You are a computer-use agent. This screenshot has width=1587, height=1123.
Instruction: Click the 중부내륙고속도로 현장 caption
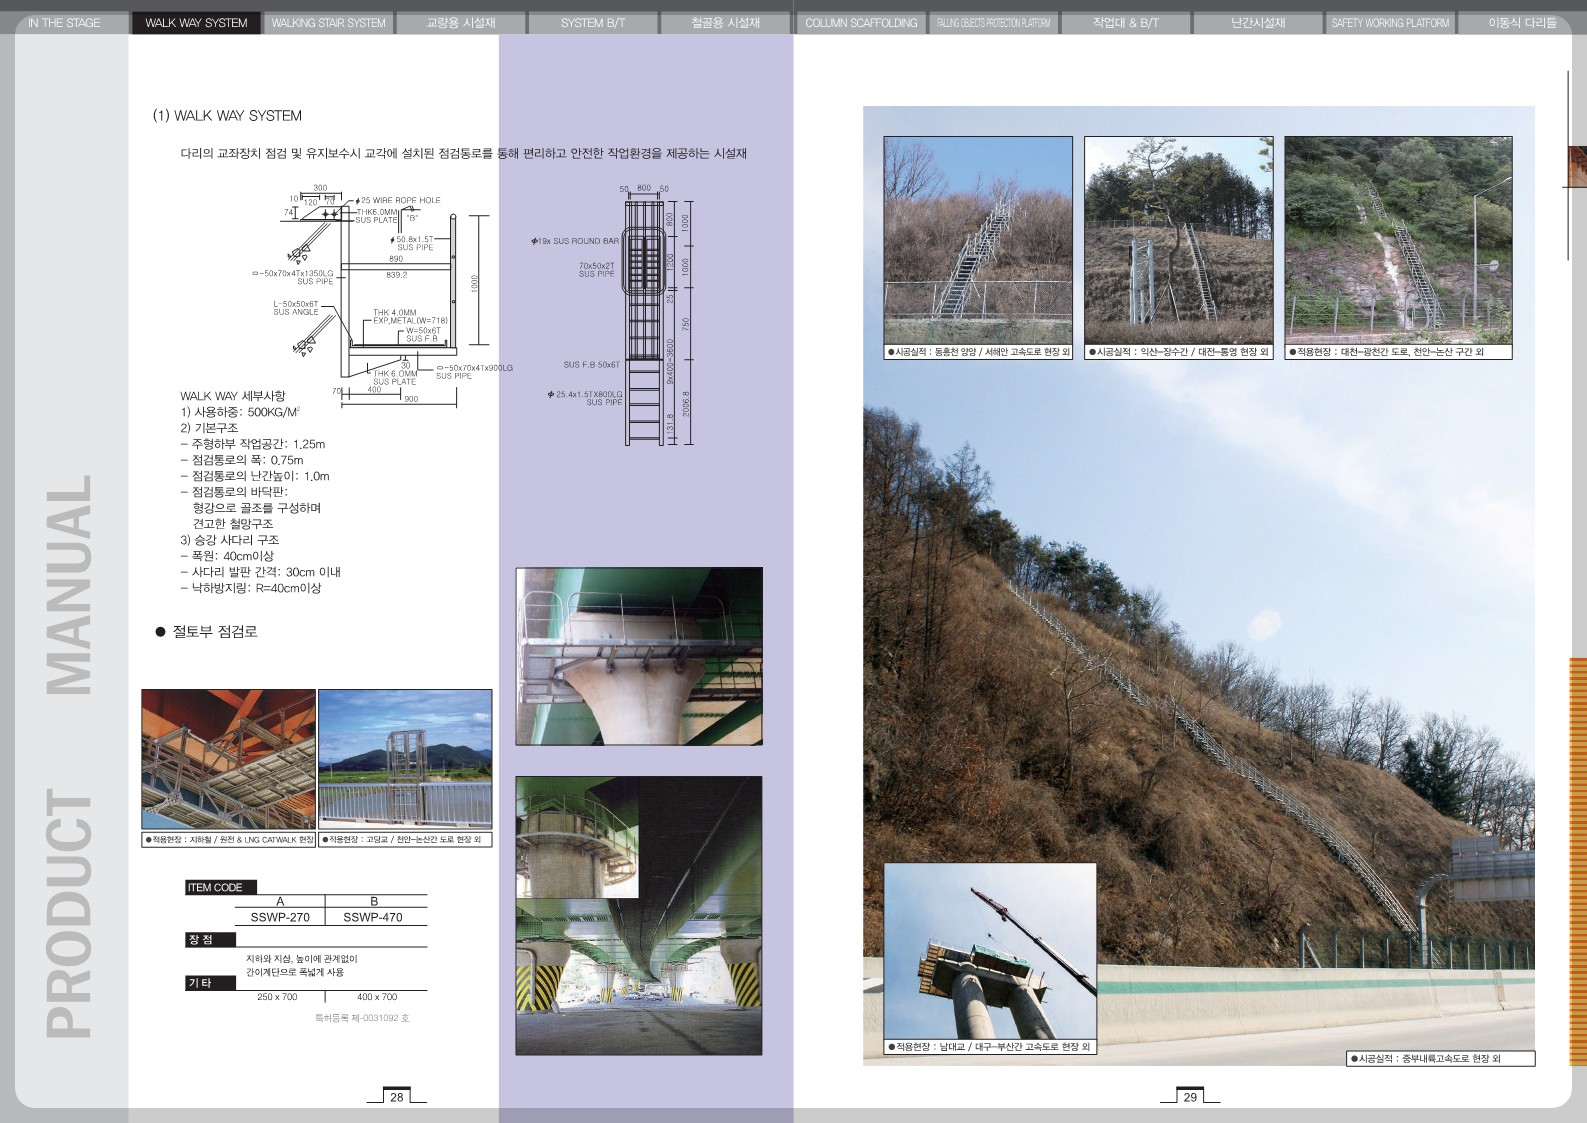point(1441,1058)
